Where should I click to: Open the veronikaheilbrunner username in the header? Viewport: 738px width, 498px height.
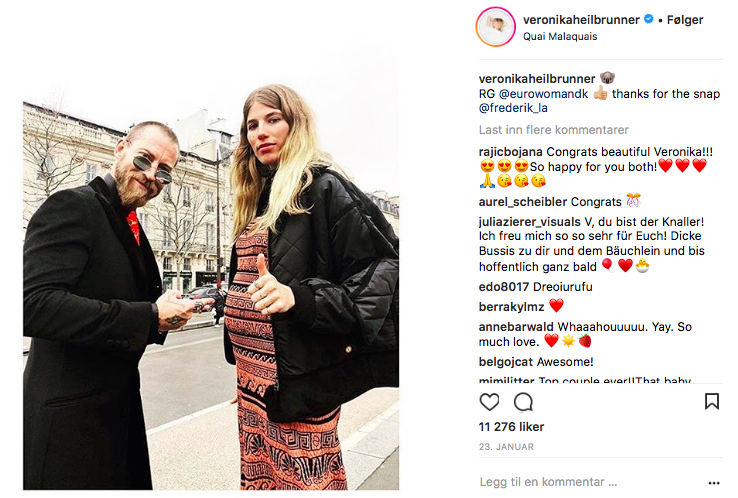pyautogui.click(x=581, y=20)
